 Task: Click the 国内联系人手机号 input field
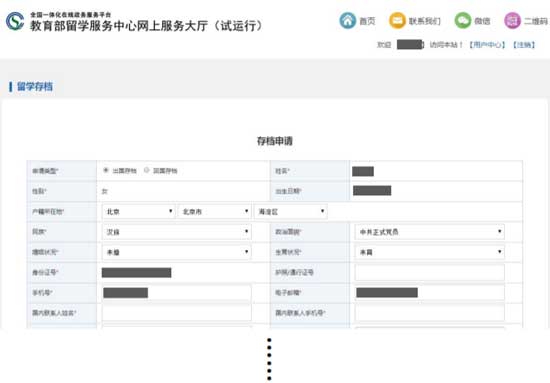click(x=430, y=313)
